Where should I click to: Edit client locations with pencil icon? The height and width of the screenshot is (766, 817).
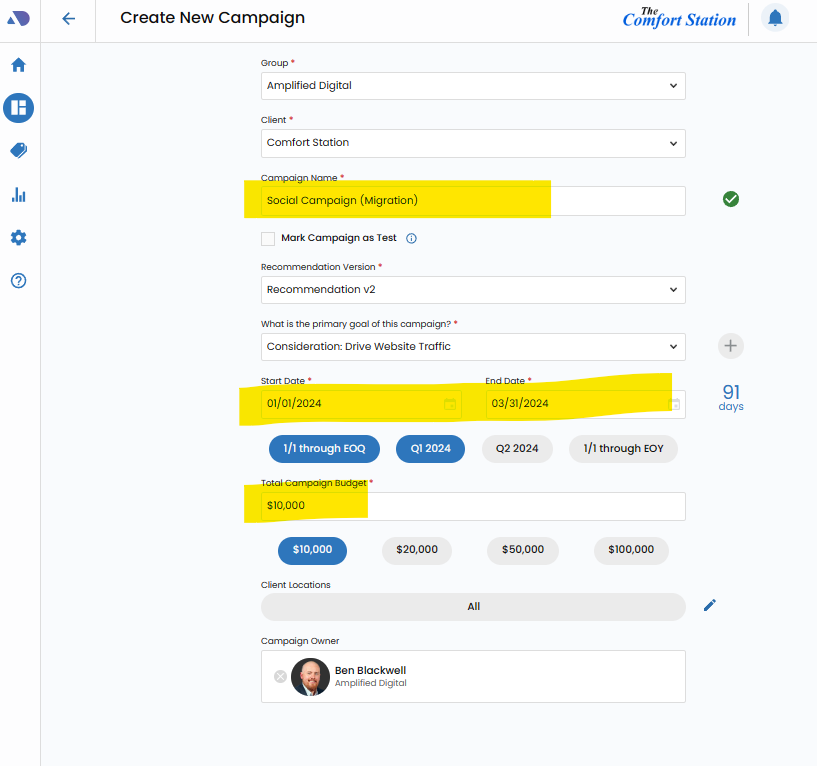[710, 605]
